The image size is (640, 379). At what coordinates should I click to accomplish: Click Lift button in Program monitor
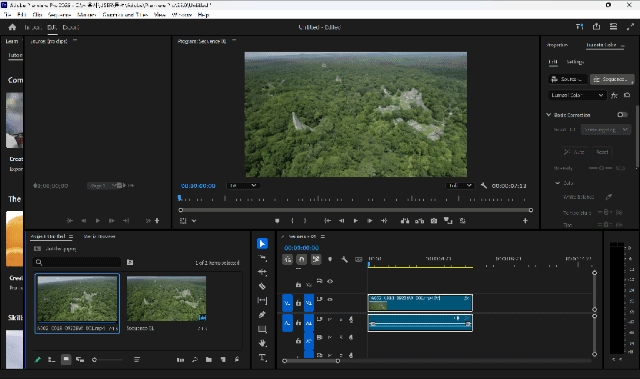404,221
